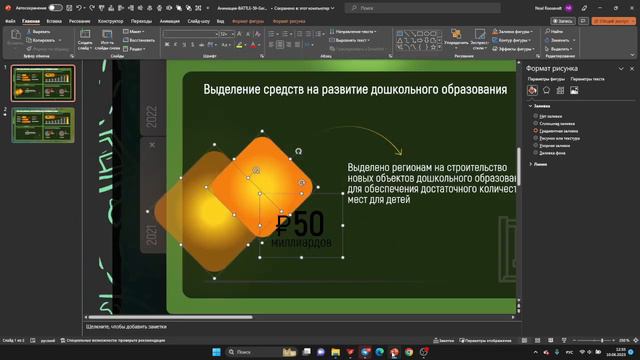Viewport: 640px width, 360px height.
Task: Click the Общий доступ share button
Action: [613, 21]
